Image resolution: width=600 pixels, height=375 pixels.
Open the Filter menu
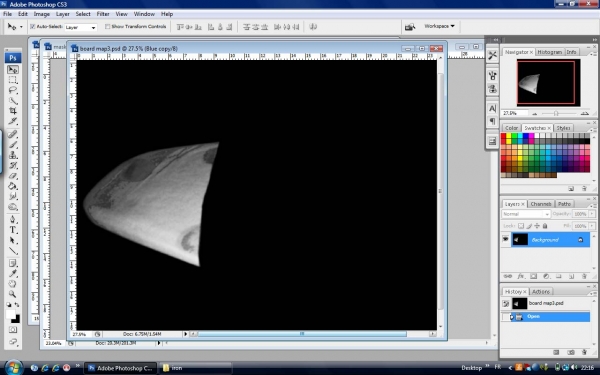[x=103, y=14]
